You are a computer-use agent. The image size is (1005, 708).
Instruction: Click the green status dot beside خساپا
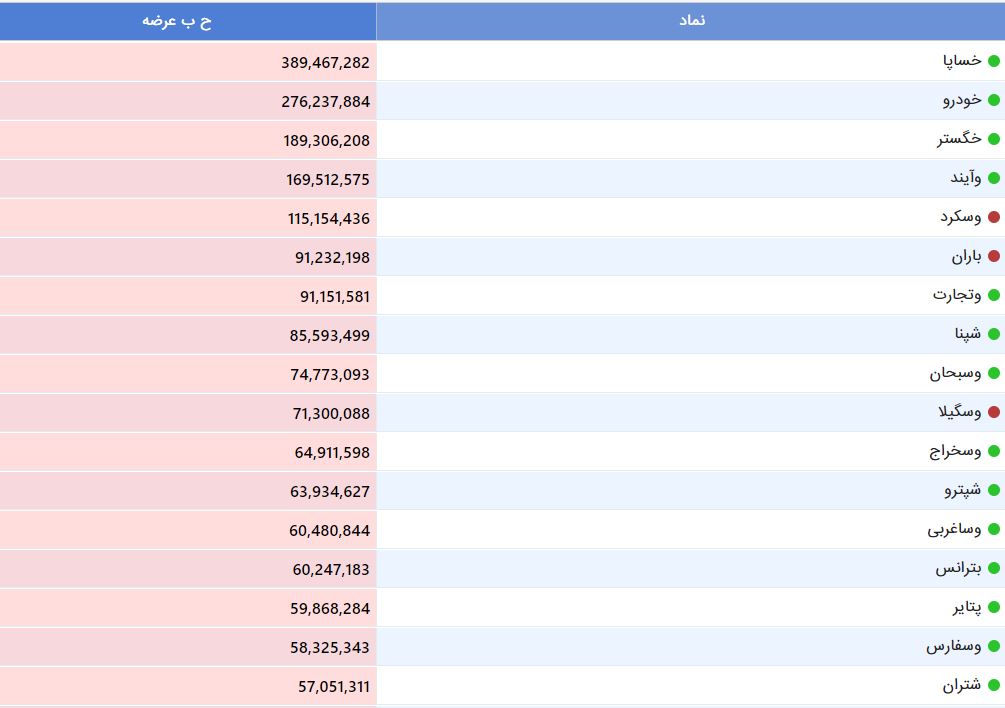[994, 61]
